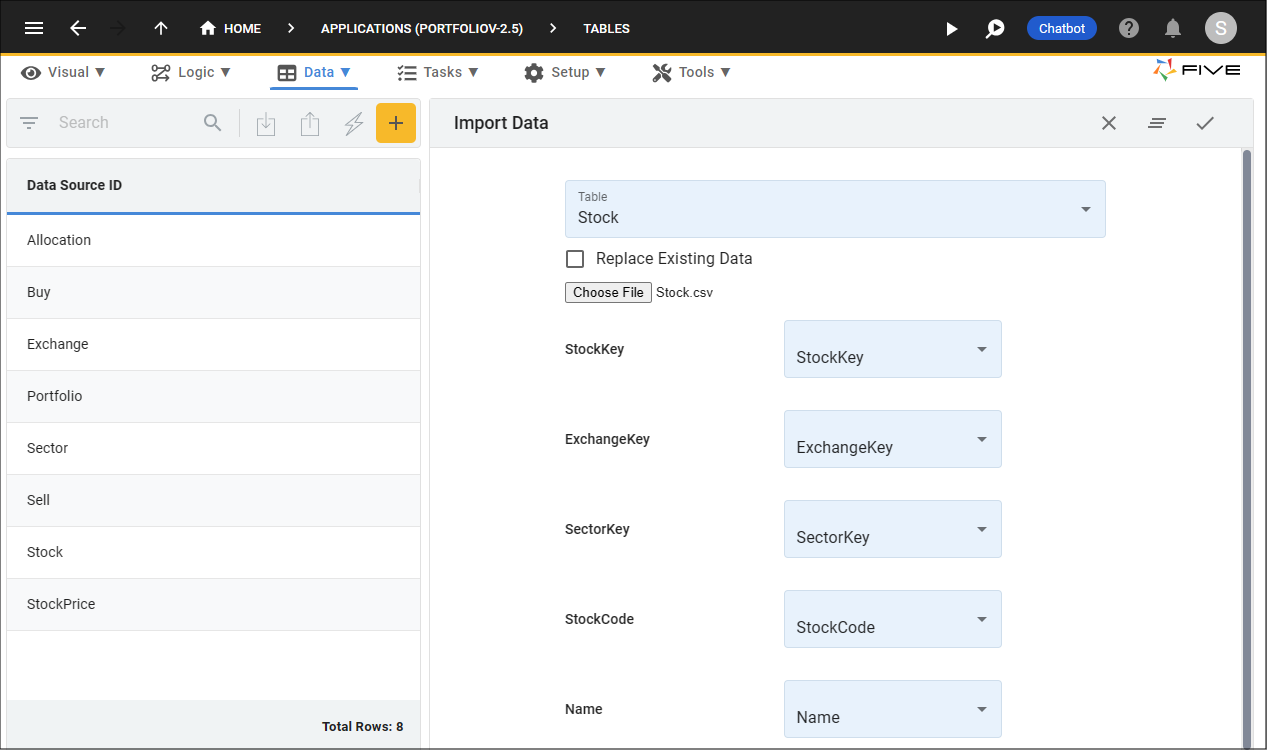Click the Import Data title

pyautogui.click(x=501, y=123)
